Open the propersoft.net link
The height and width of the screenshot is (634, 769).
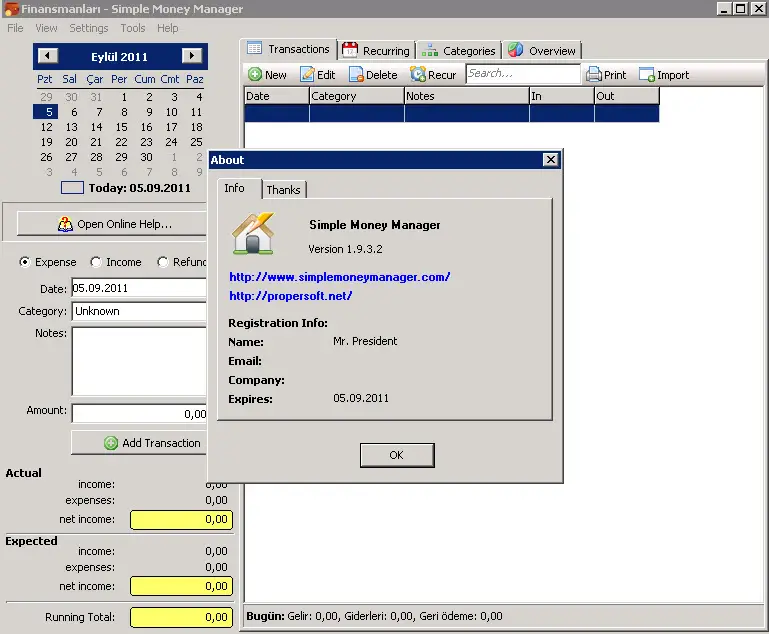tap(290, 296)
